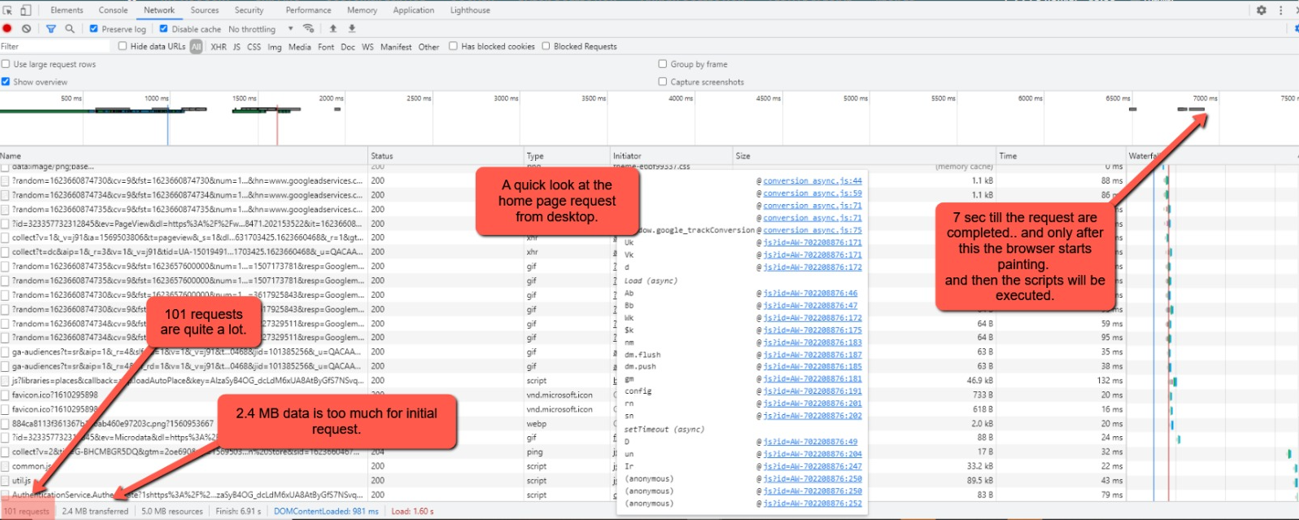Open js?id=AW-702208876:46 link
The image size is (1299, 520).
point(811,293)
